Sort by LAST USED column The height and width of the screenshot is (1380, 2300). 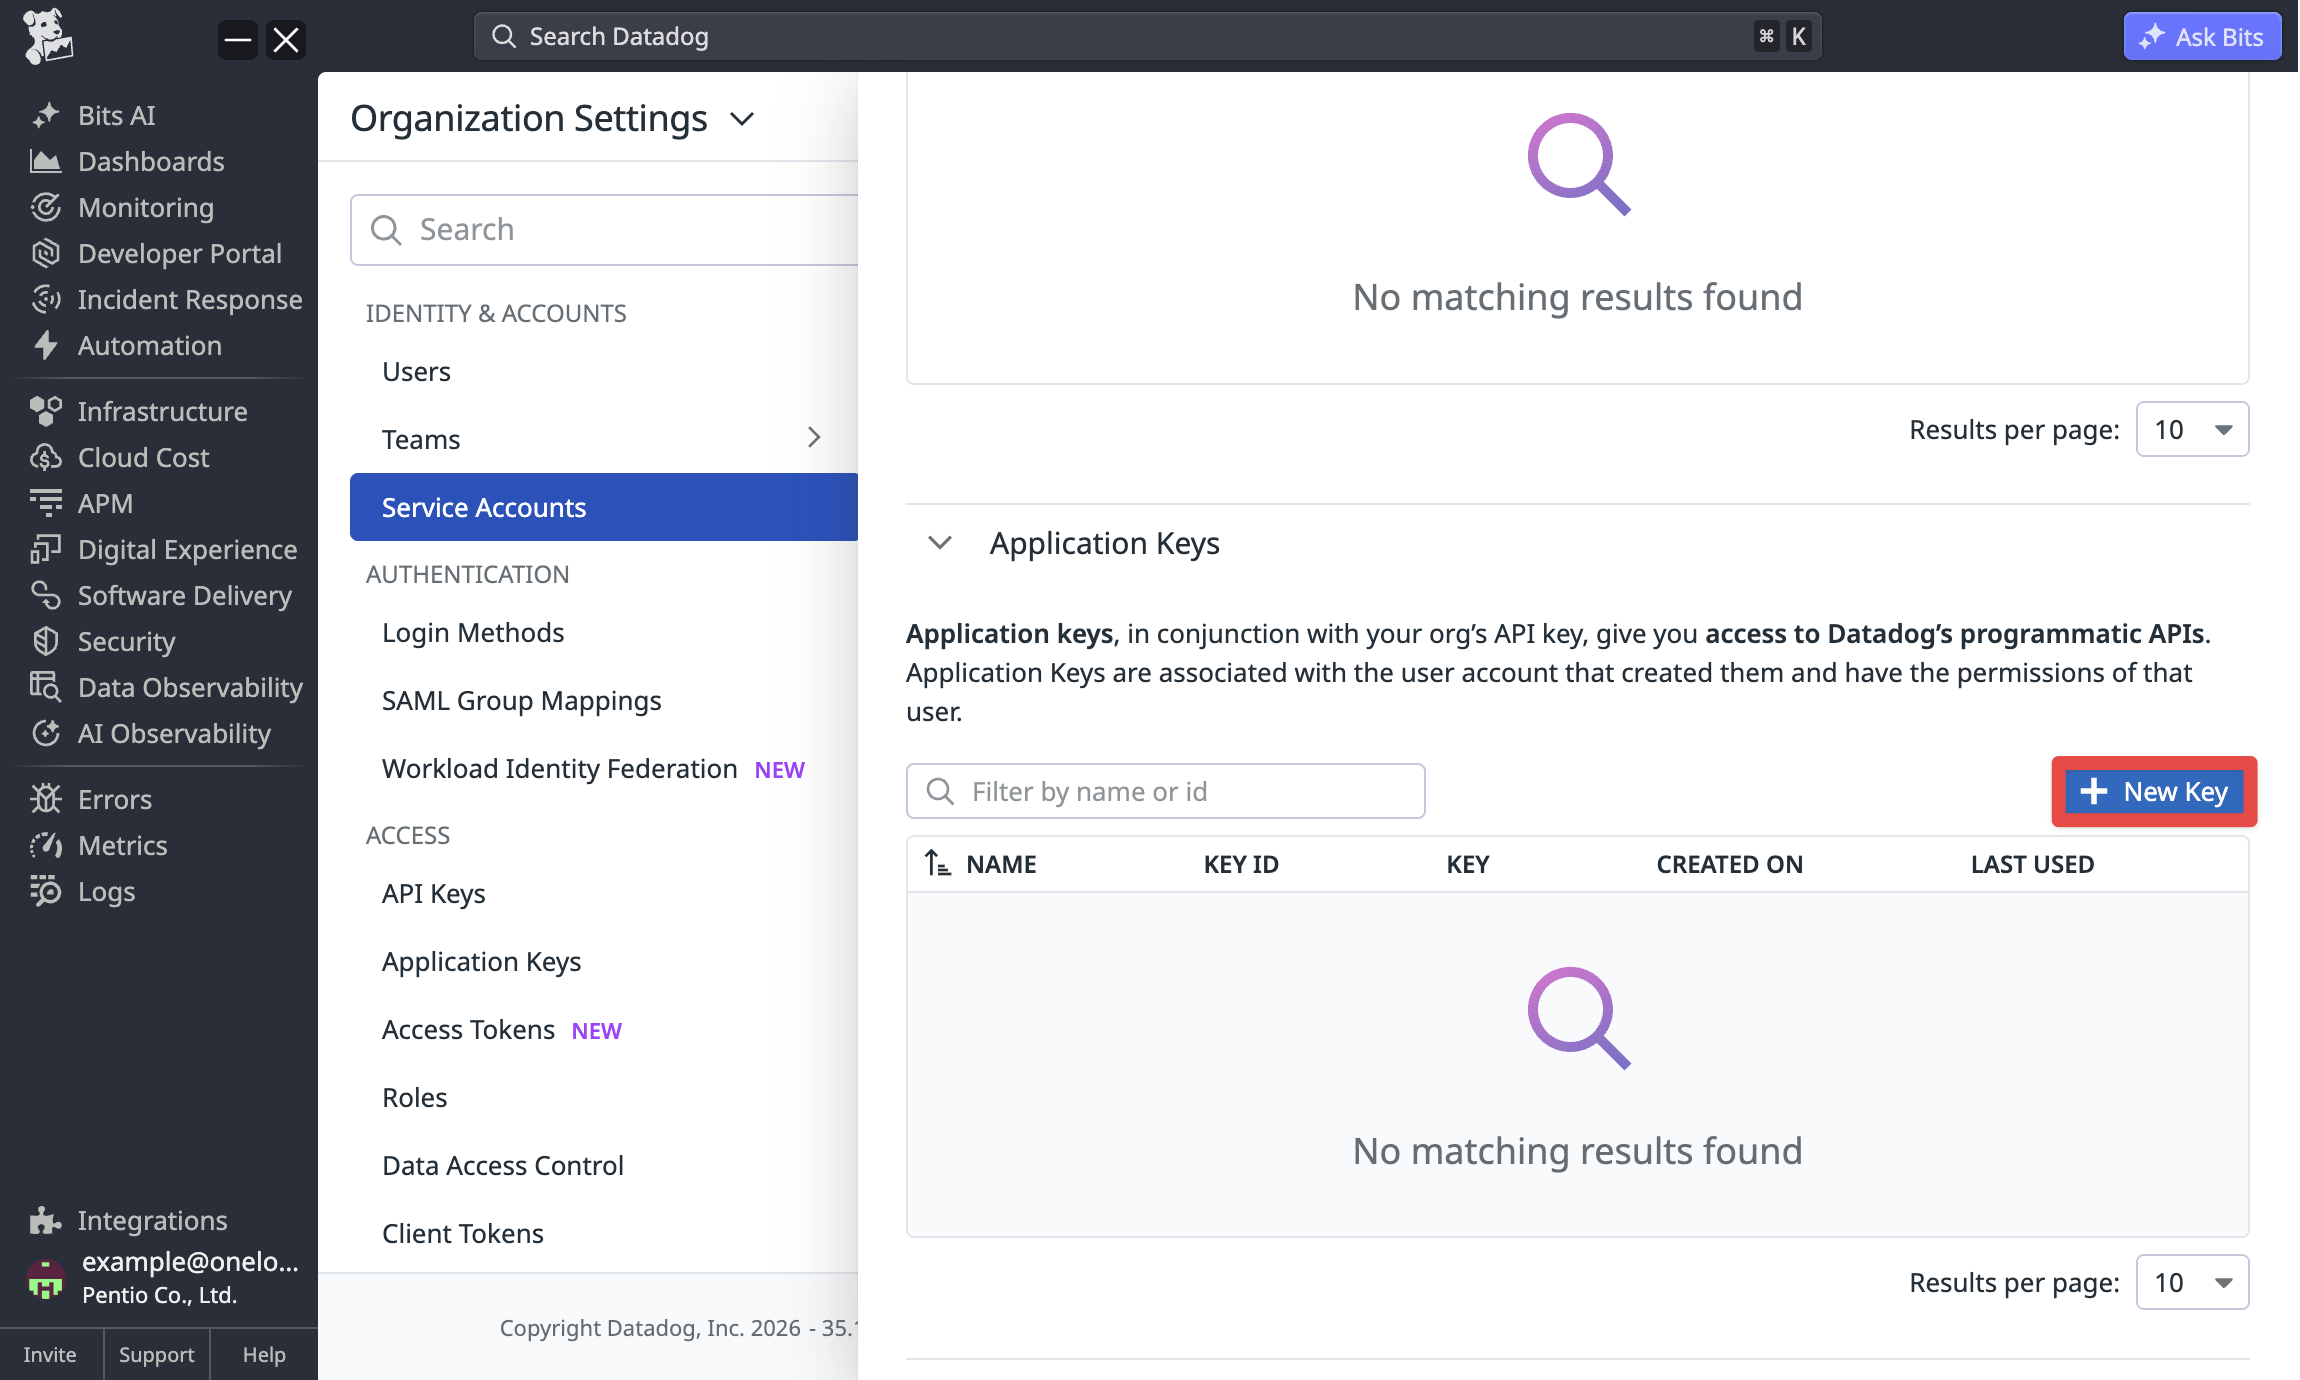point(2032,863)
